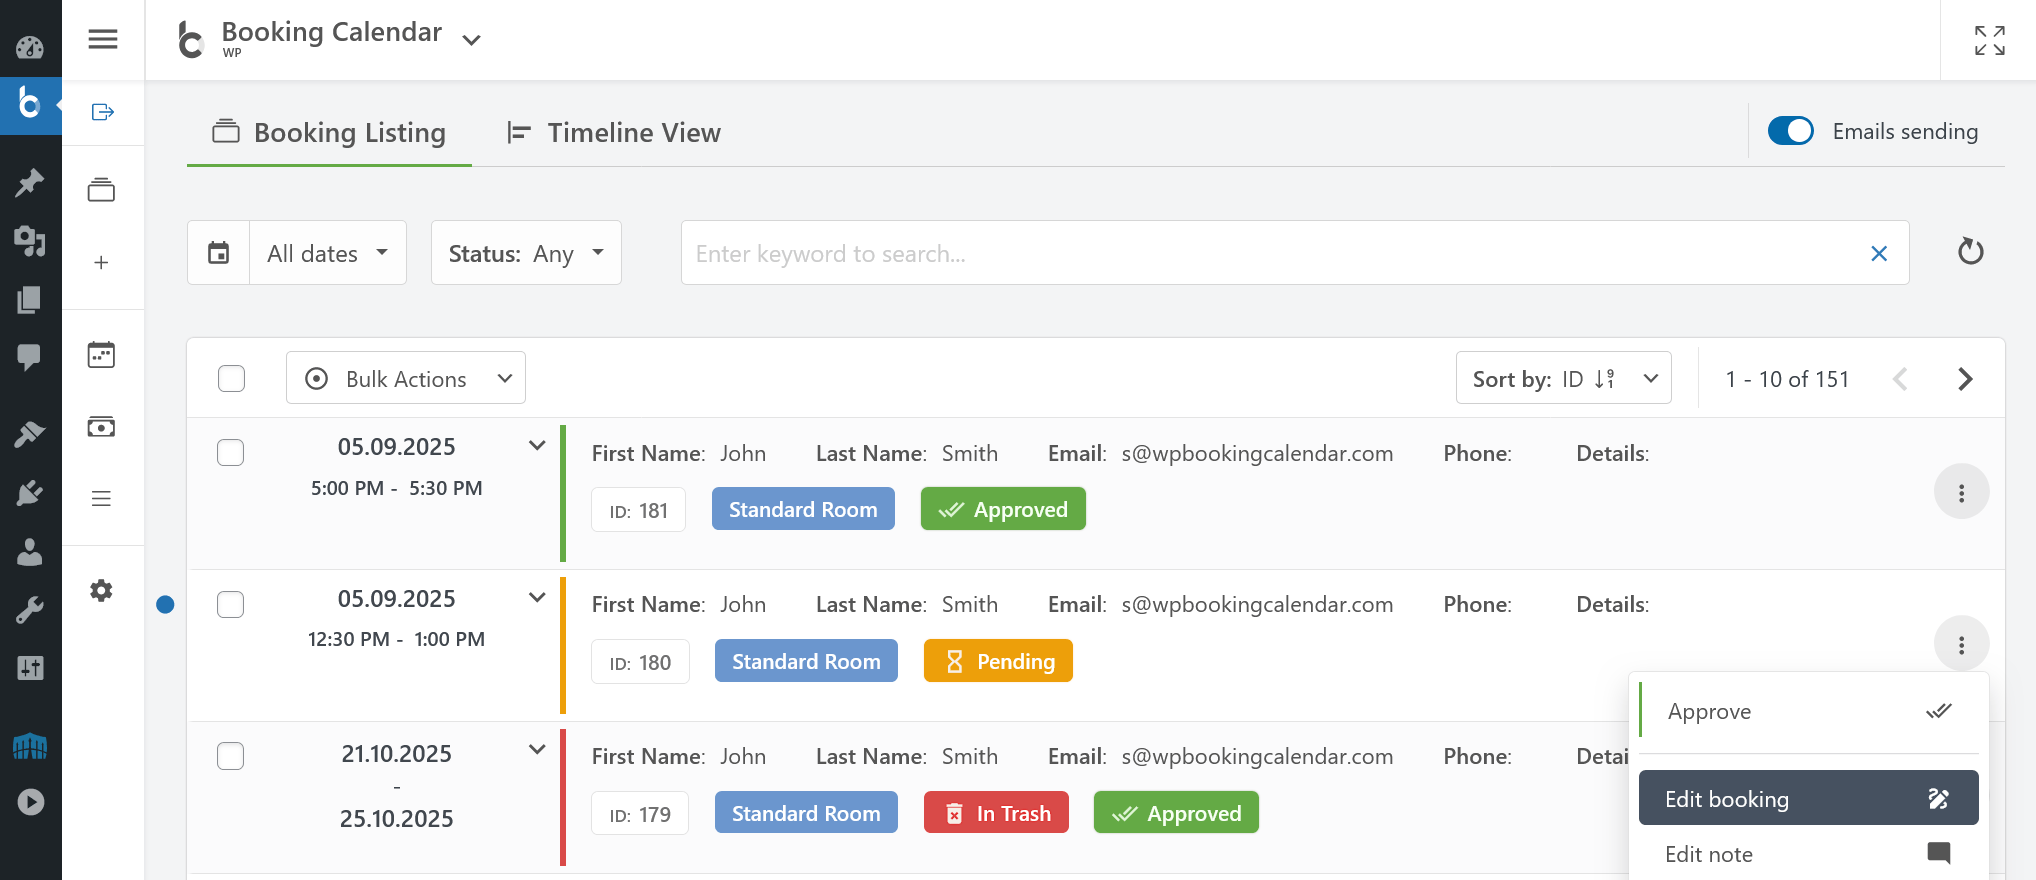This screenshot has width=2036, height=880.
Task: Clear the search field with X icon
Action: 1879,254
